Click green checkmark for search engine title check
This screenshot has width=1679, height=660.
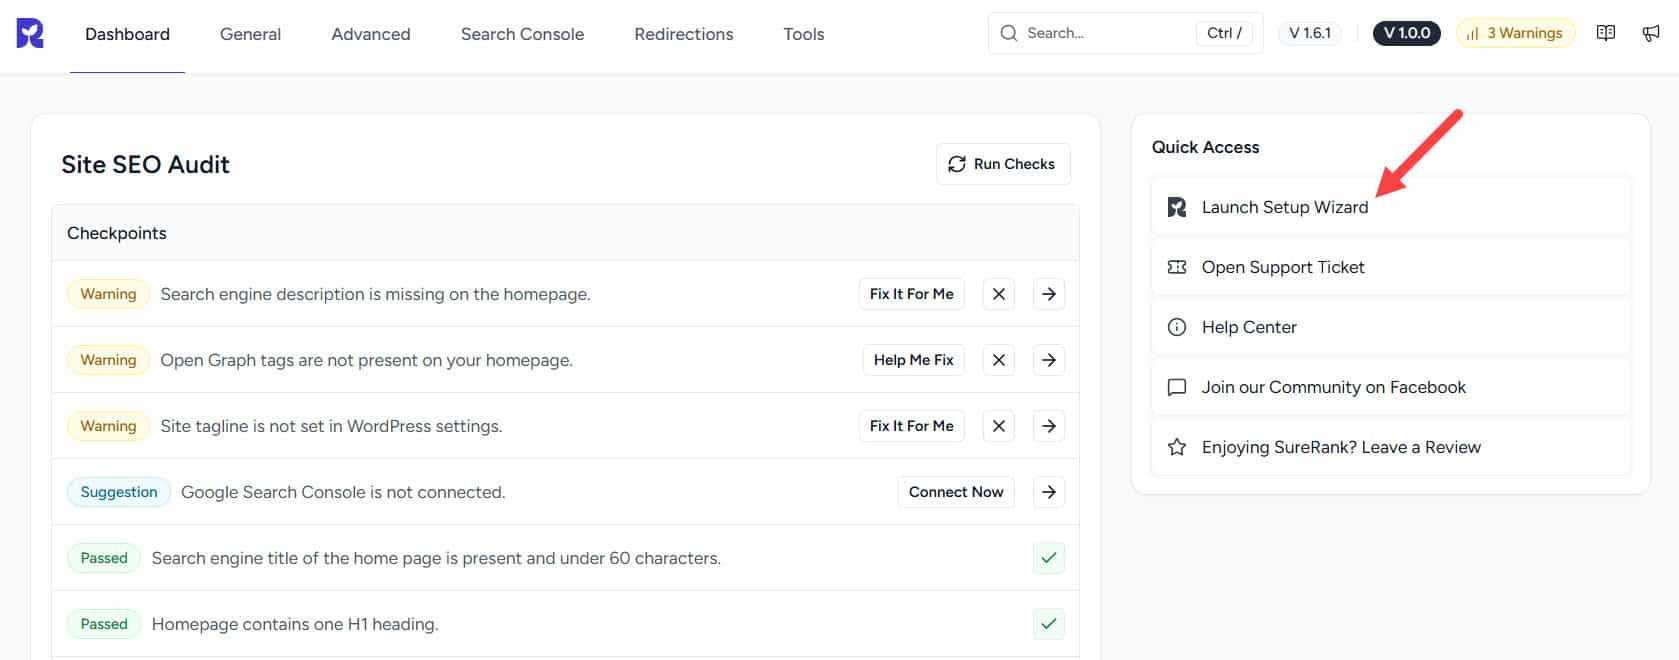click(x=1048, y=558)
